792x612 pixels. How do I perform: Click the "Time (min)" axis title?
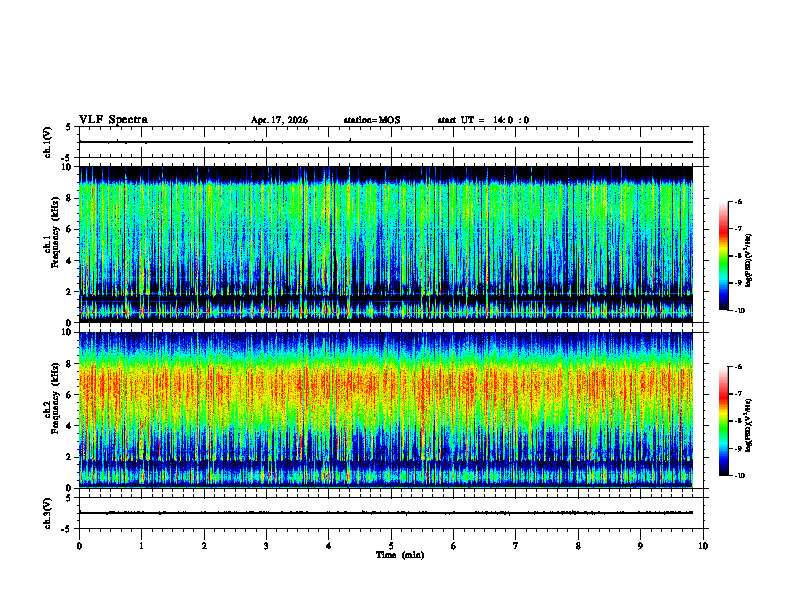pyautogui.click(x=400, y=555)
